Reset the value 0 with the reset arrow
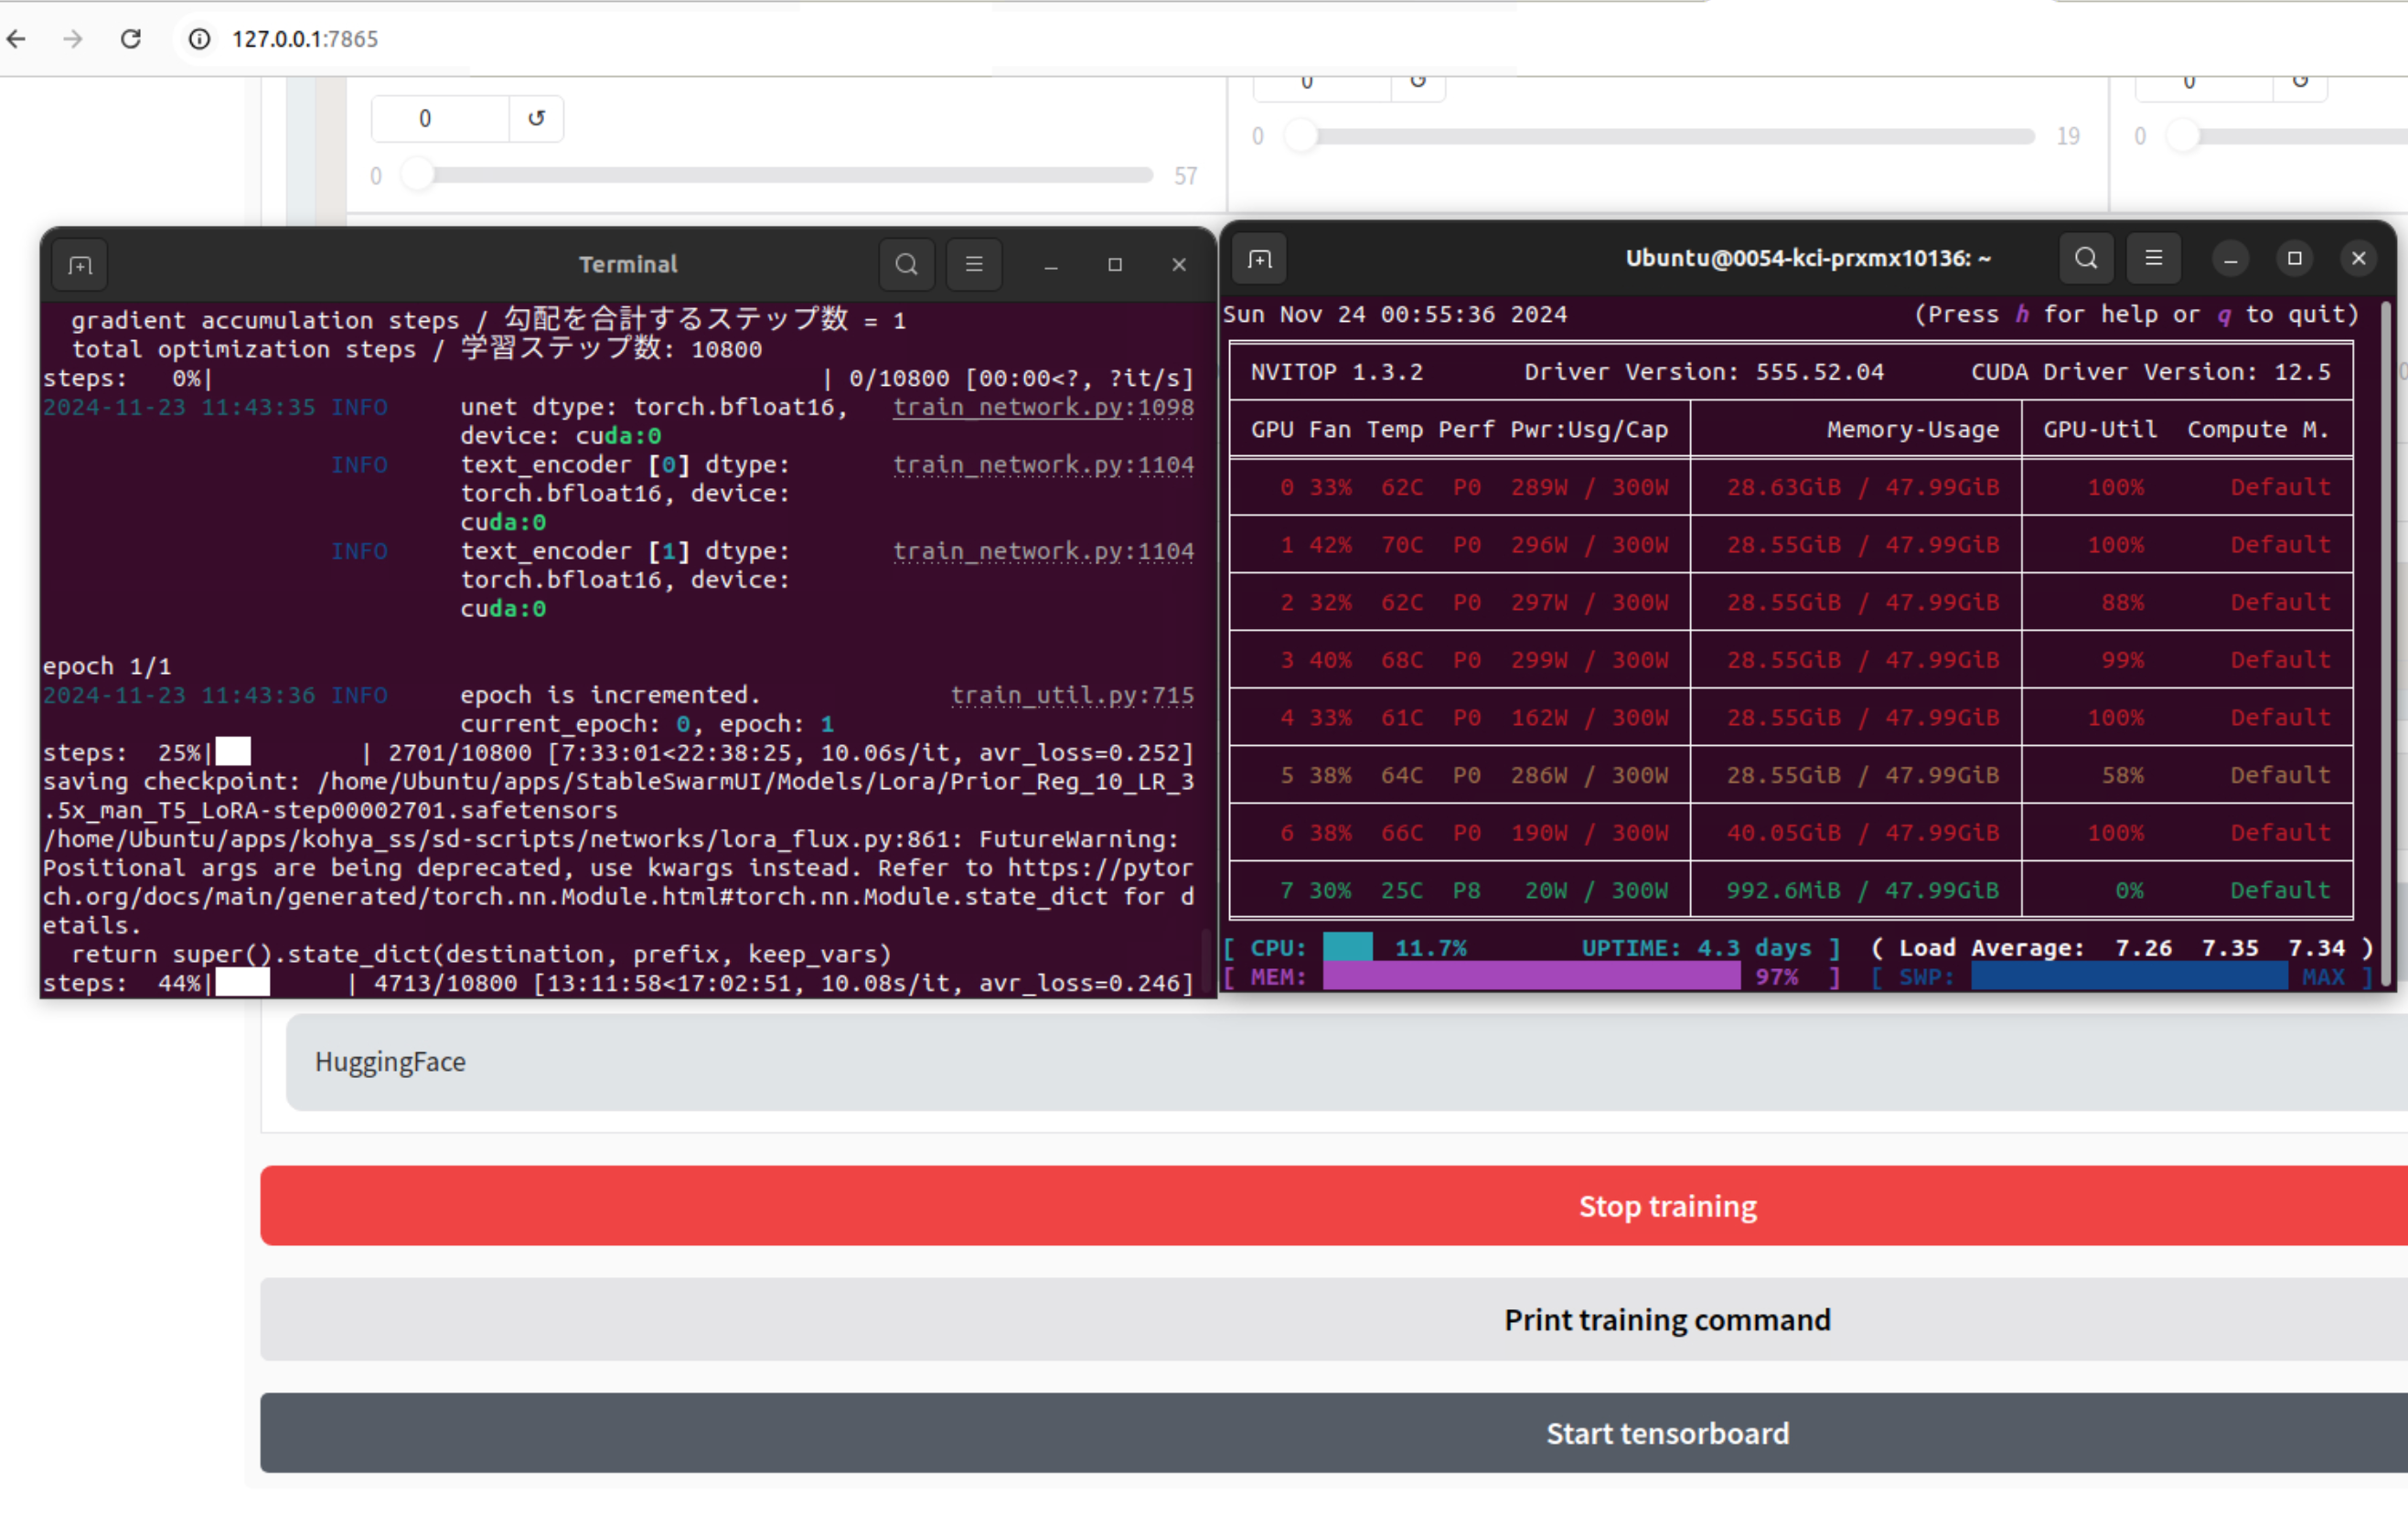Image resolution: width=2408 pixels, height=1536 pixels. click(536, 119)
